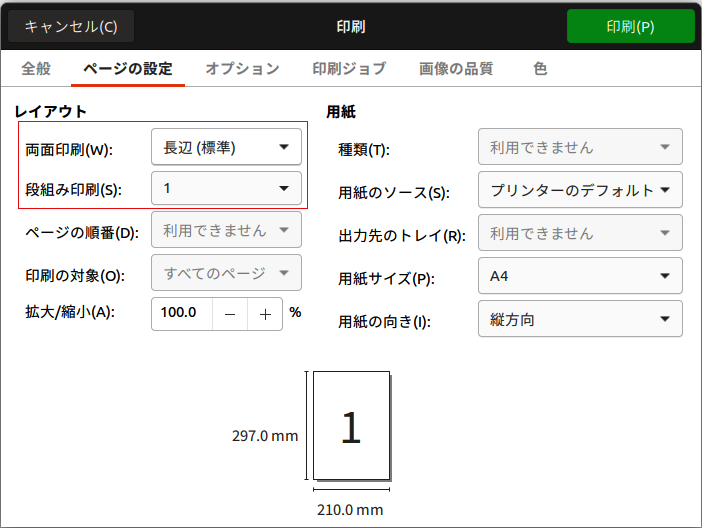Click the 拡大/縮小 percentage input field
Image resolution: width=702 pixels, height=528 pixels.
pos(181,313)
